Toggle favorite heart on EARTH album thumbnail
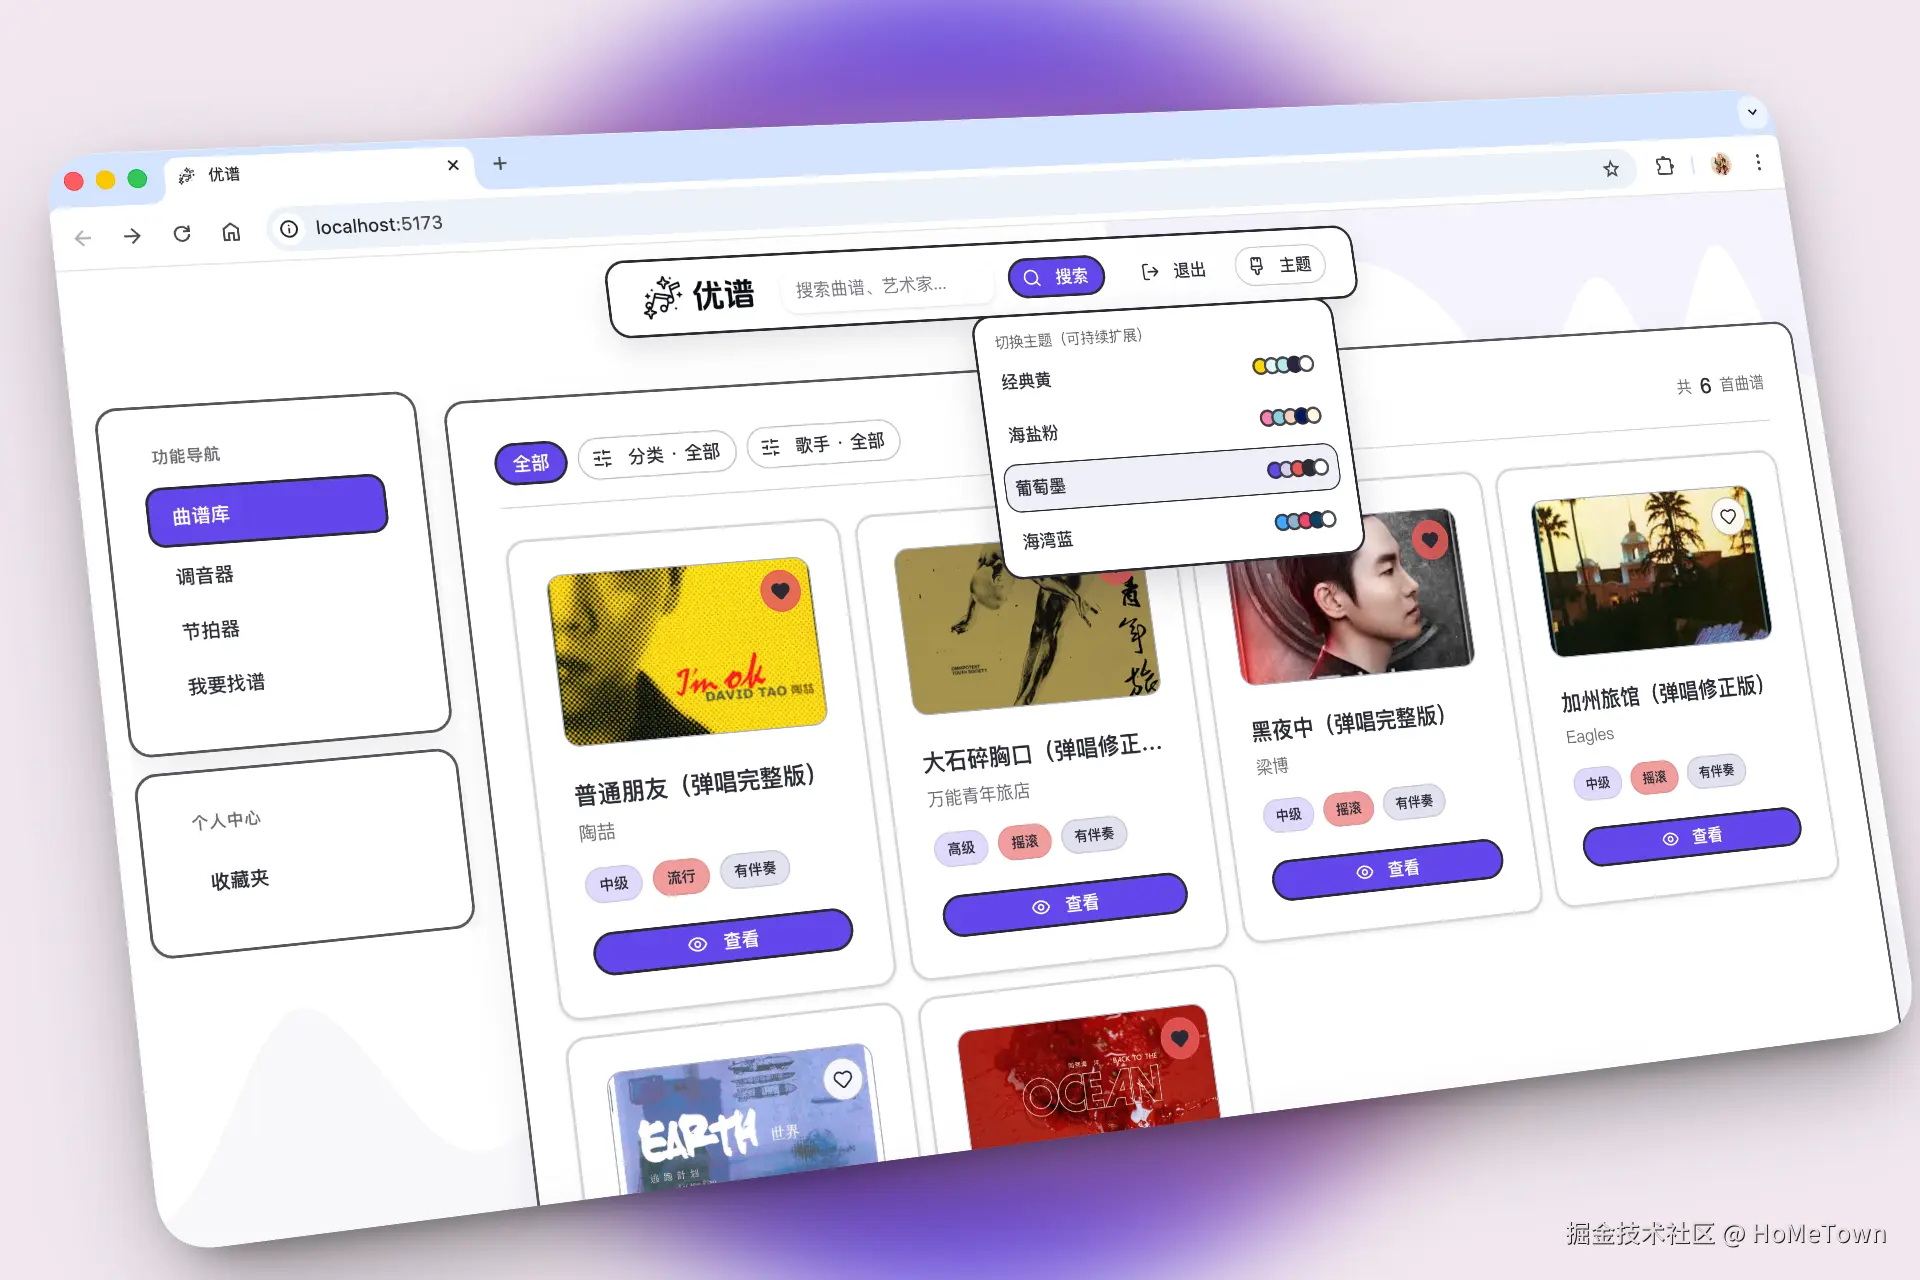Image resolution: width=1920 pixels, height=1280 pixels. pos(842,1079)
